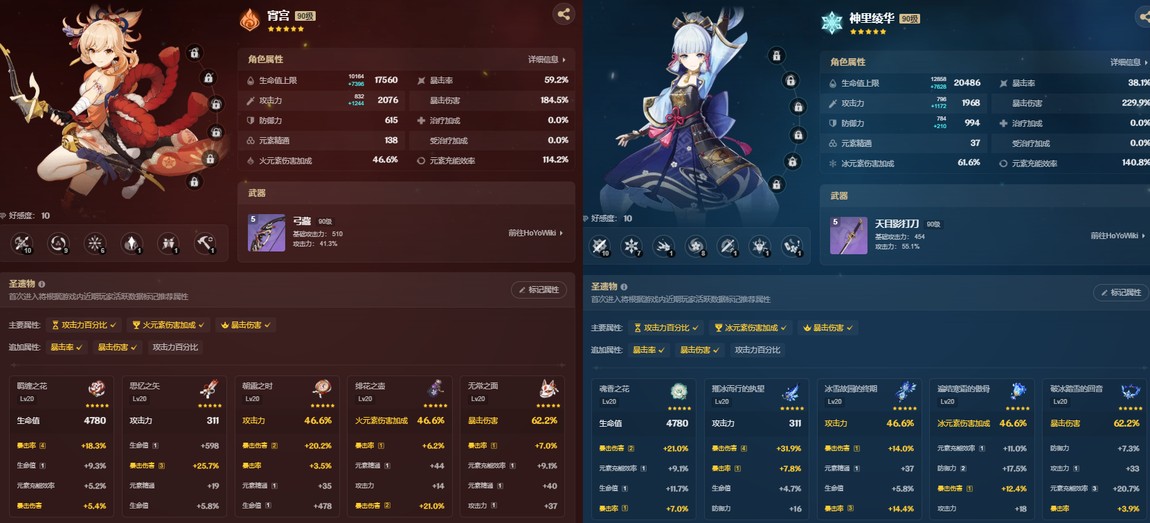Select Ayaka's second talent snowflake icon

[631, 246]
